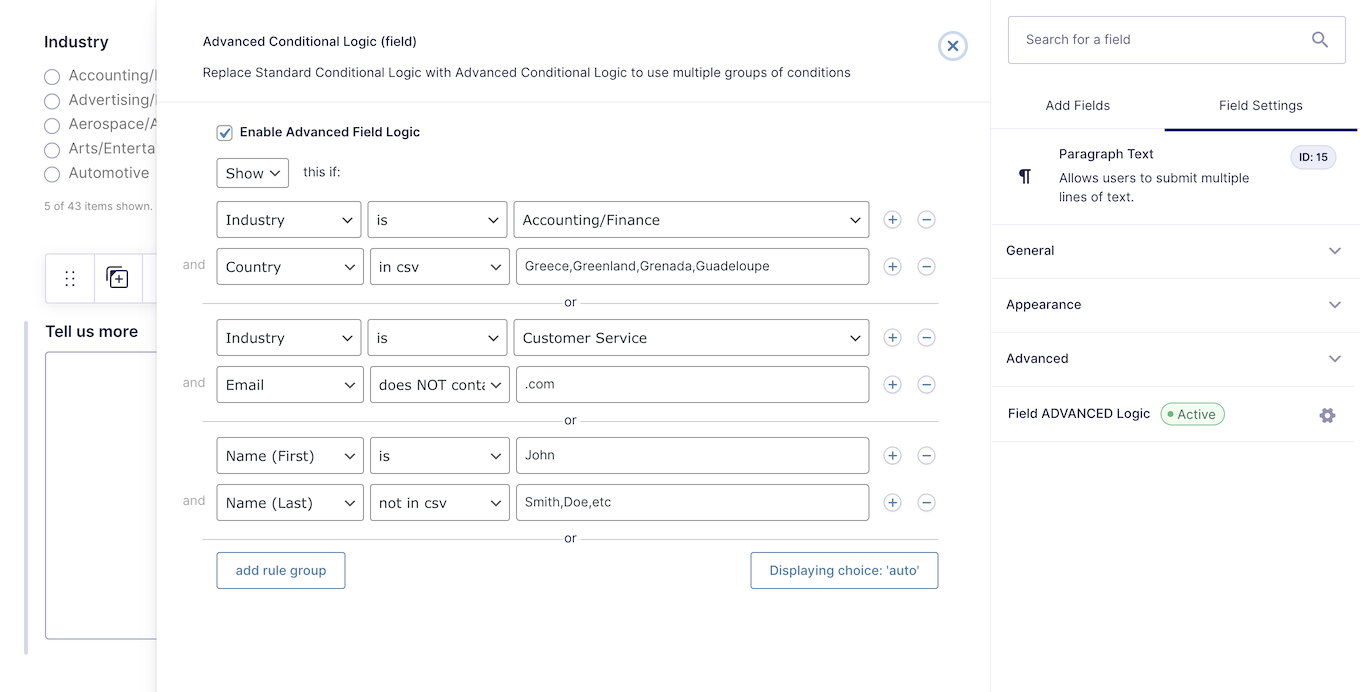Uncheck Enable Advanced Field Logic
Viewport: 1360px width, 692px height.
225,132
